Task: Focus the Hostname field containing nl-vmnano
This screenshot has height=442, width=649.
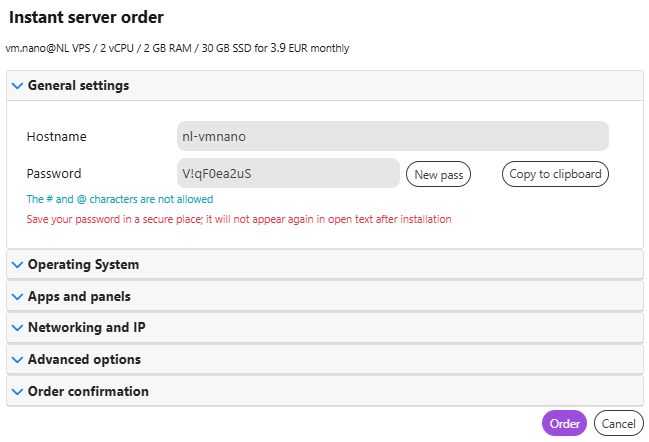Action: click(393, 136)
